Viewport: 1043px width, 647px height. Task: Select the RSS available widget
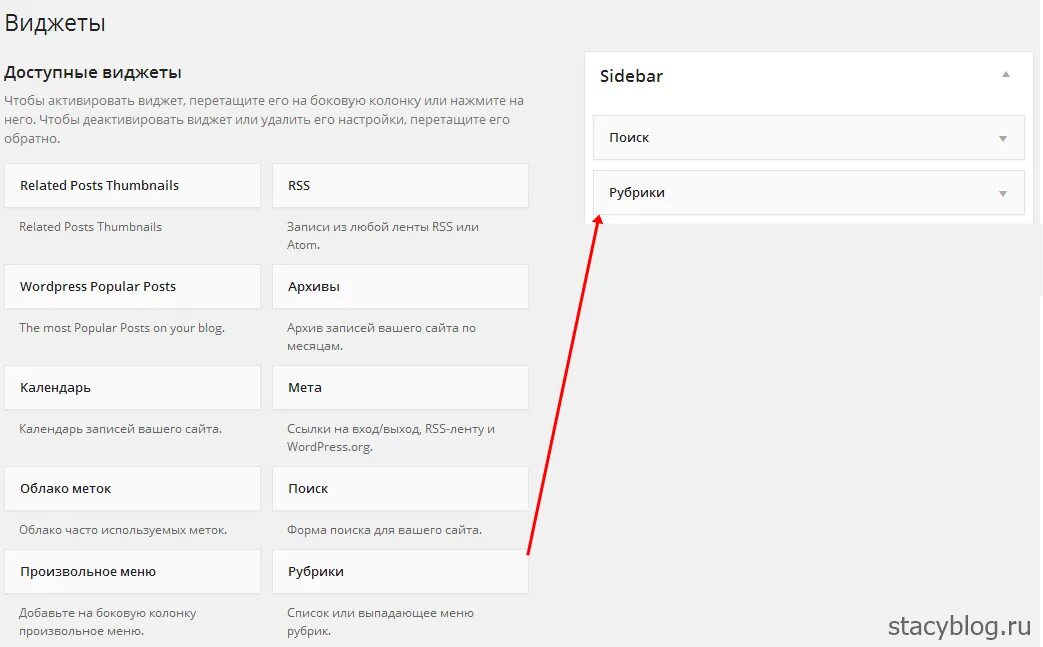[x=400, y=186]
